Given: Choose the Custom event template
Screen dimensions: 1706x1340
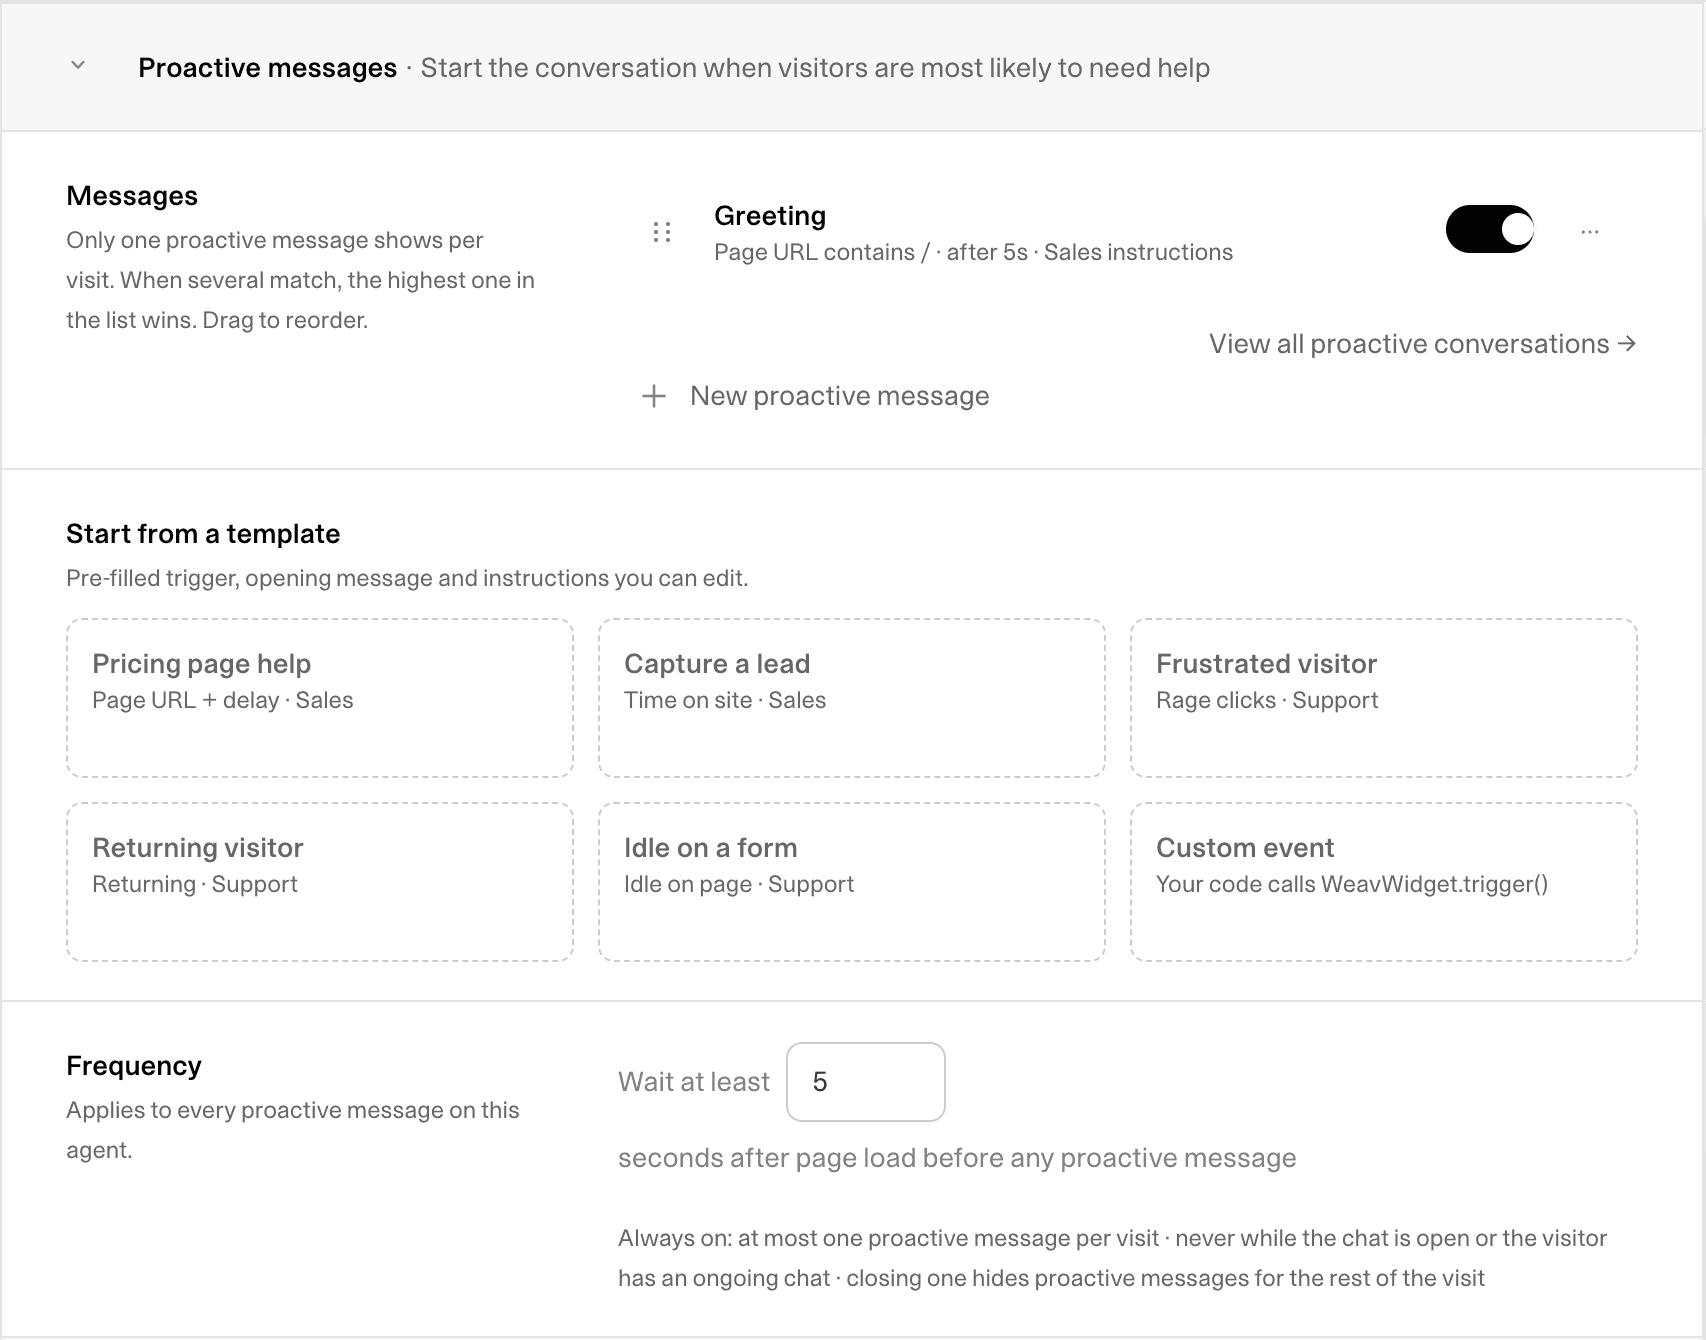Looking at the screenshot, I should click(1384, 882).
